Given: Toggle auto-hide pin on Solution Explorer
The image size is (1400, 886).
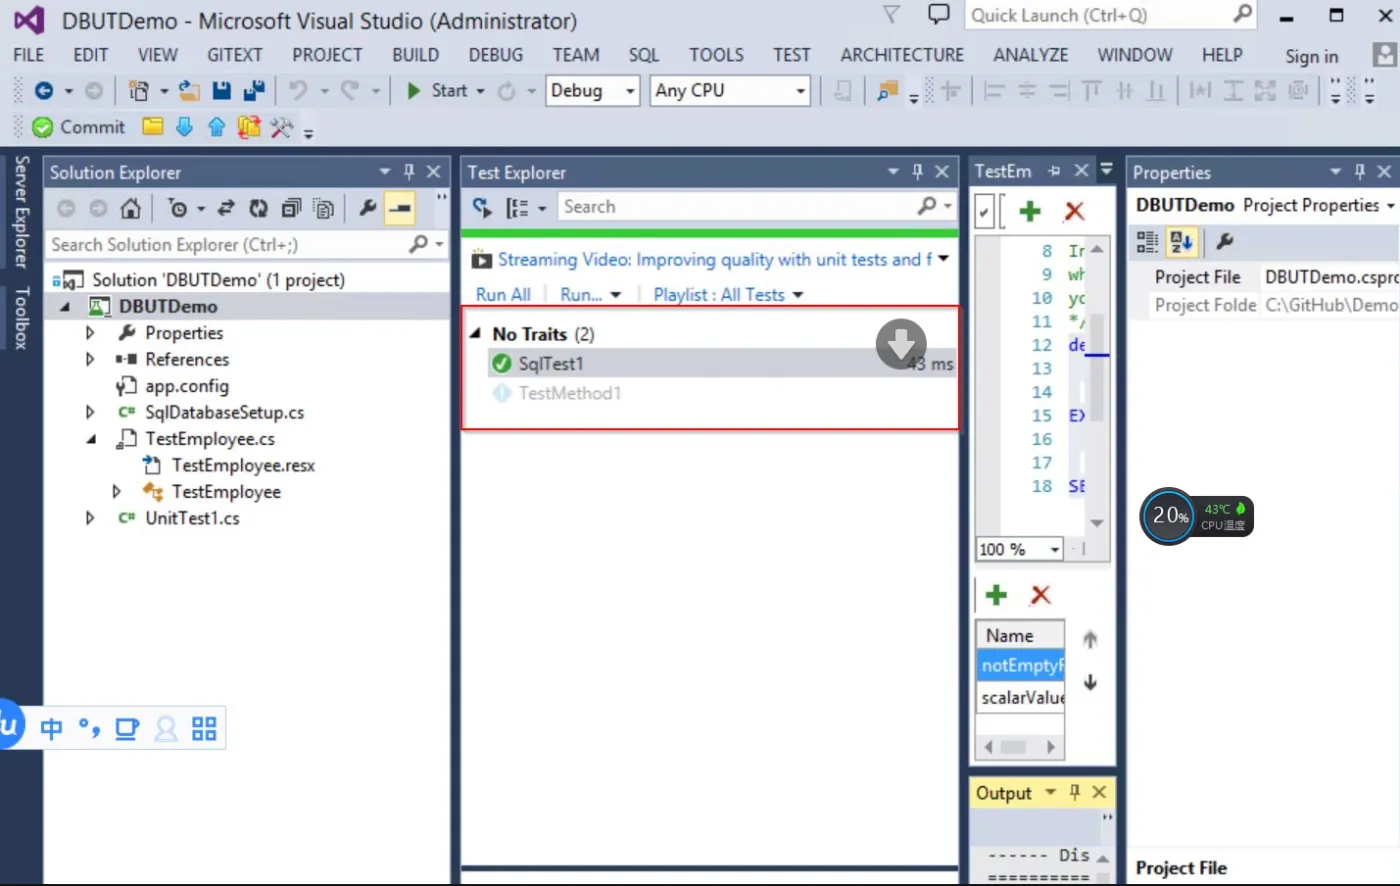Looking at the screenshot, I should click(409, 172).
